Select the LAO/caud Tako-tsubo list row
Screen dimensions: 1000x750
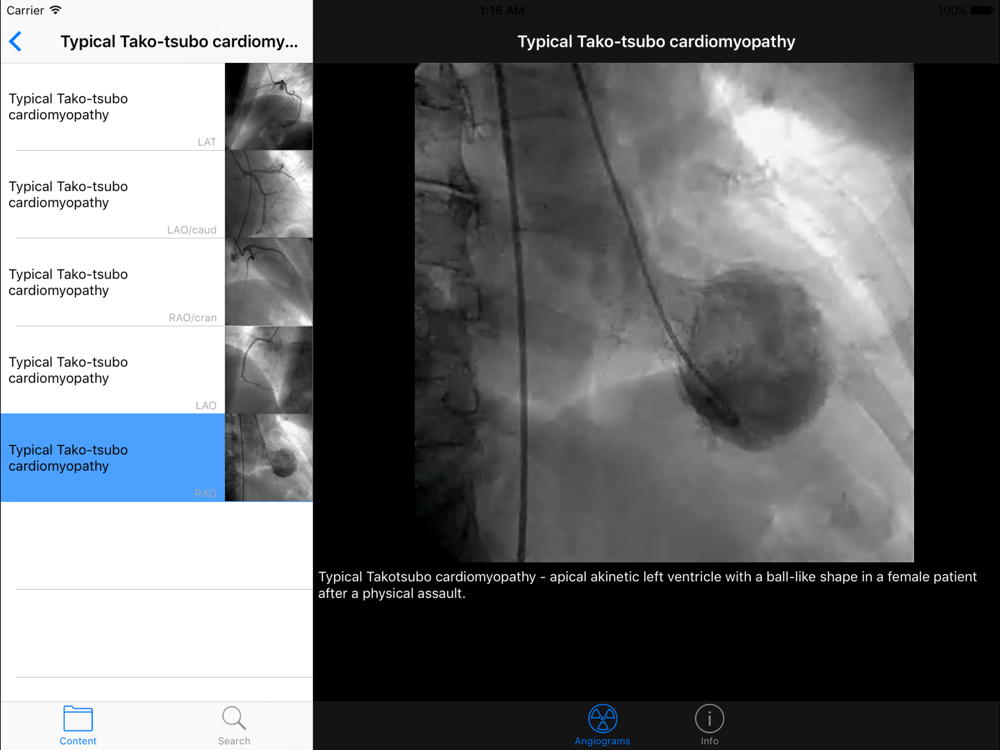point(112,194)
